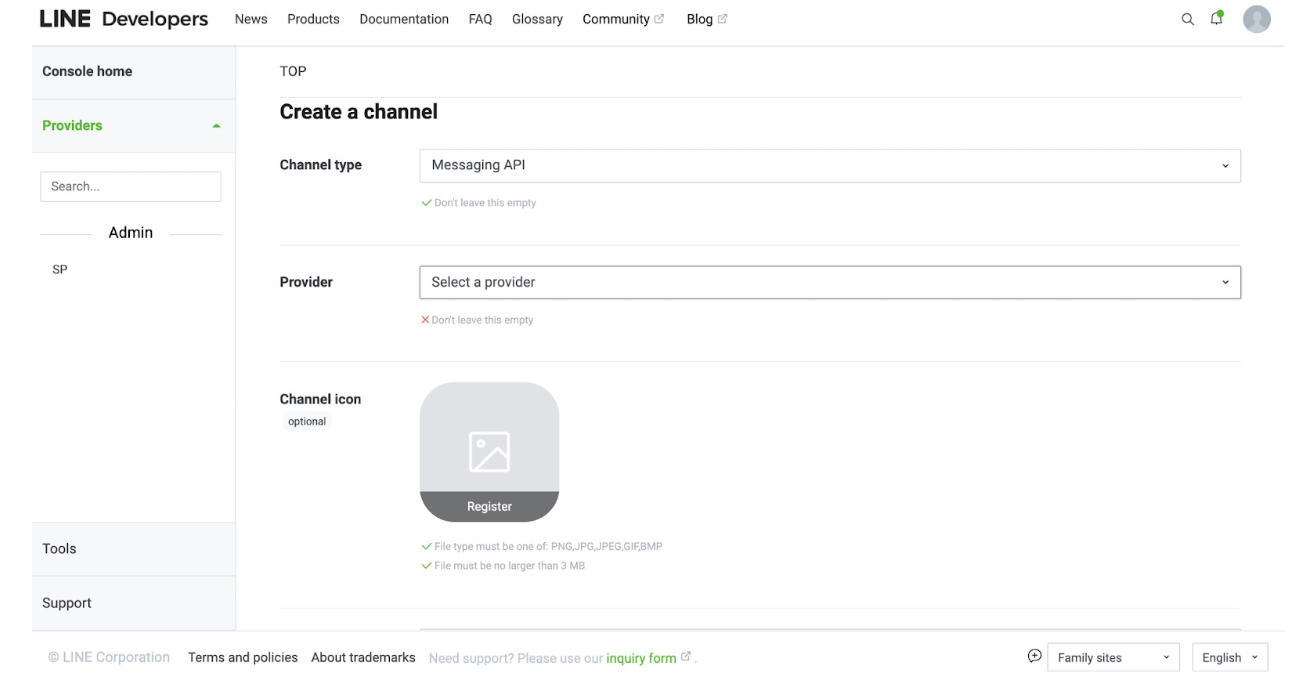Click the File type must be one of note
The width and height of the screenshot is (1296, 680).
point(542,547)
